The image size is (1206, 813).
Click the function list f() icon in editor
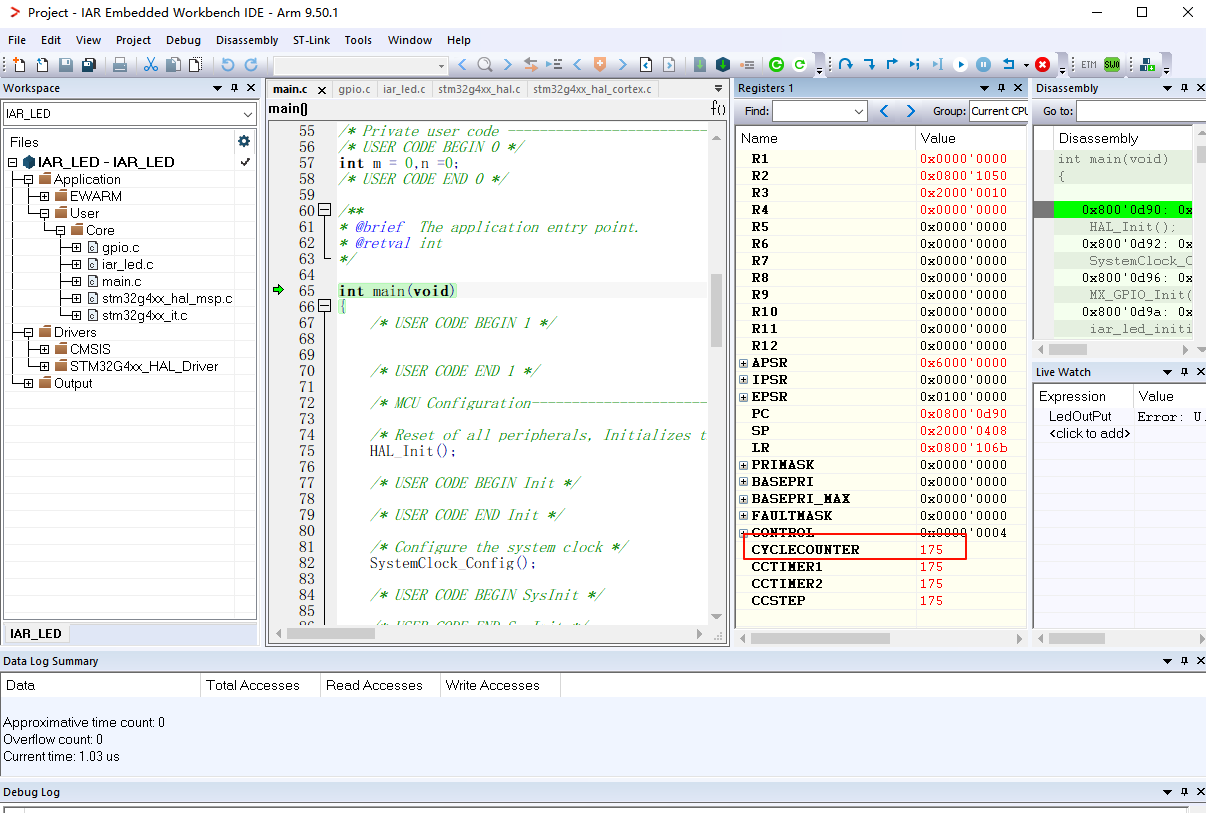click(718, 108)
